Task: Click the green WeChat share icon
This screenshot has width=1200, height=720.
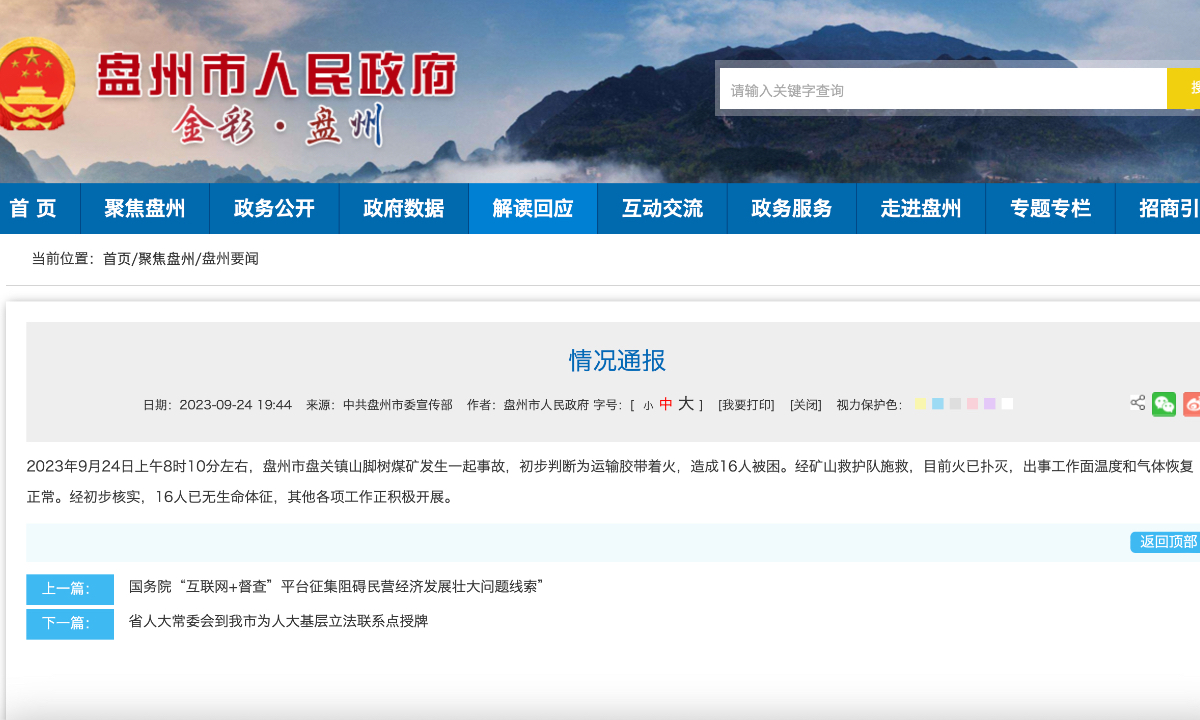Action: click(x=1163, y=404)
